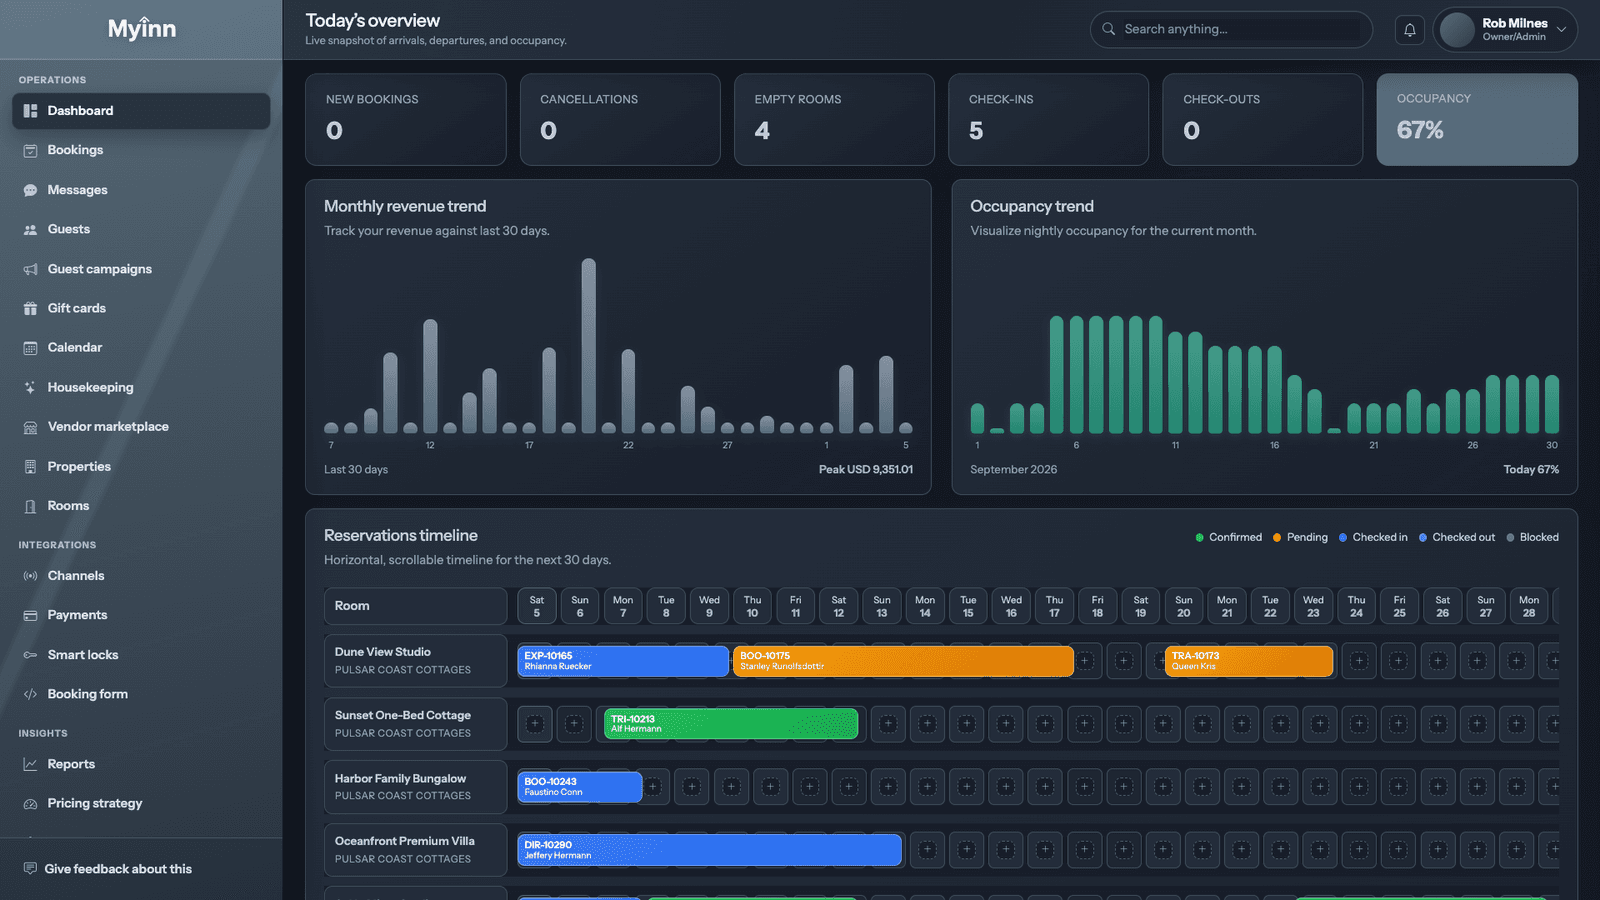Click the Confirmed green legend dot
The width and height of the screenshot is (1600, 900).
[x=1200, y=538]
